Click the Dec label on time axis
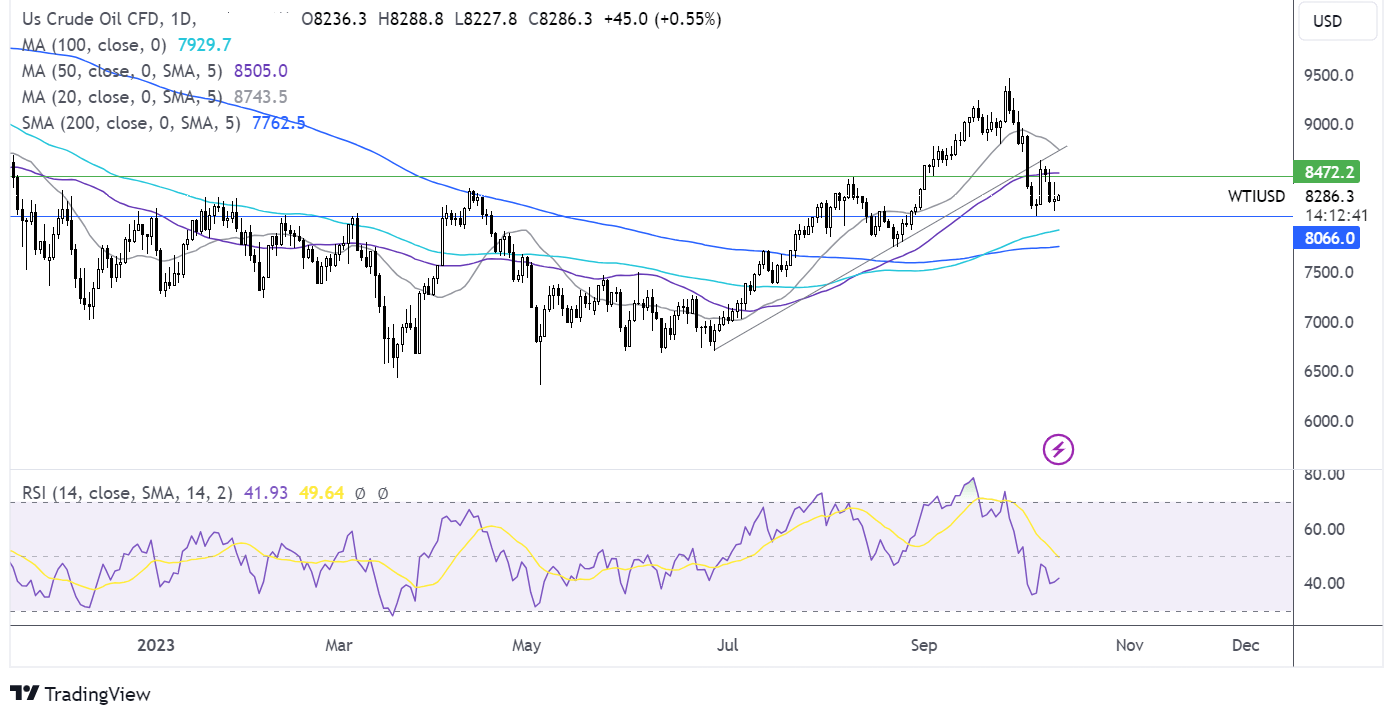Viewport: 1398px width, 720px height. [1245, 646]
